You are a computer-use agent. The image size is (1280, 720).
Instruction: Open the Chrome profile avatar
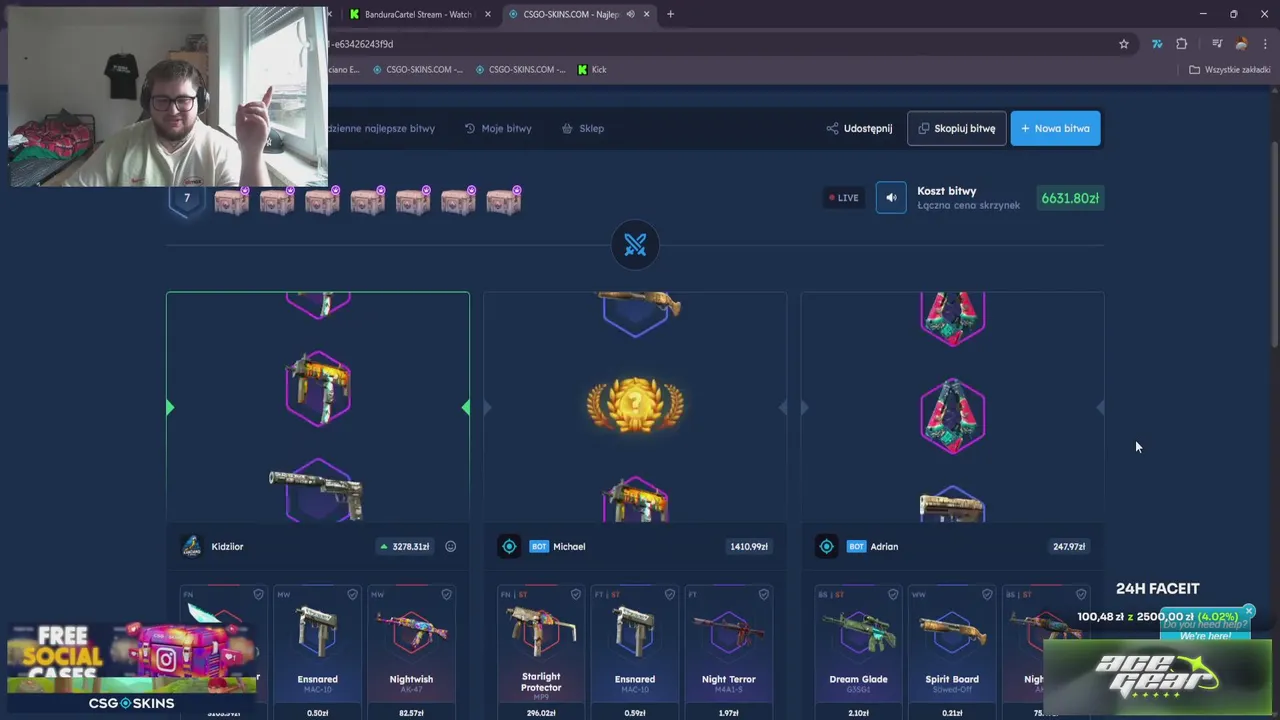click(x=1241, y=44)
